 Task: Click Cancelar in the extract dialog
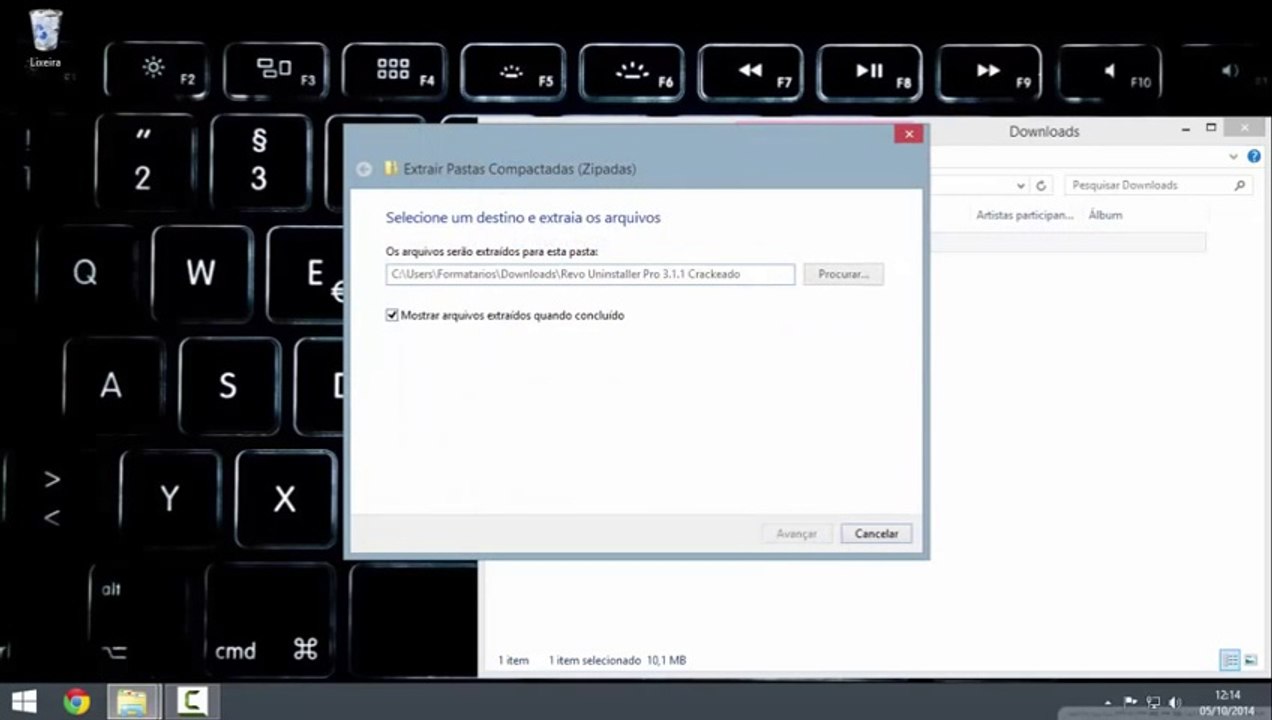tap(876, 534)
